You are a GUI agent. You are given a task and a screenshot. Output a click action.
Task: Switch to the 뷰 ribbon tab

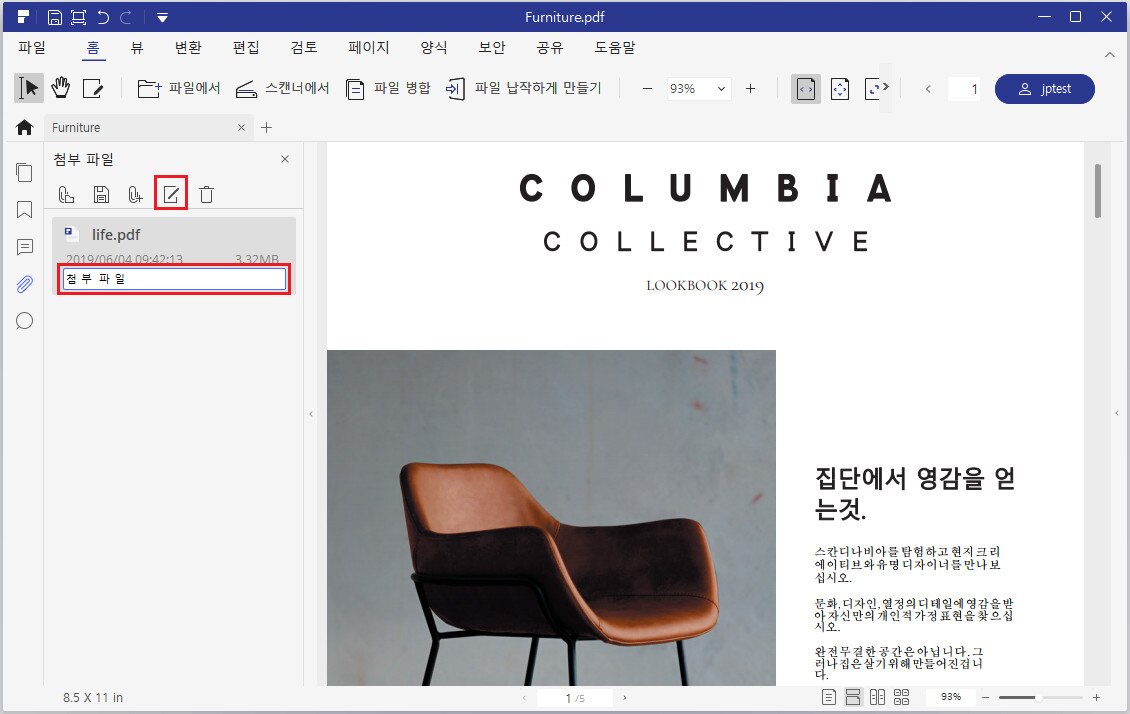[137, 48]
